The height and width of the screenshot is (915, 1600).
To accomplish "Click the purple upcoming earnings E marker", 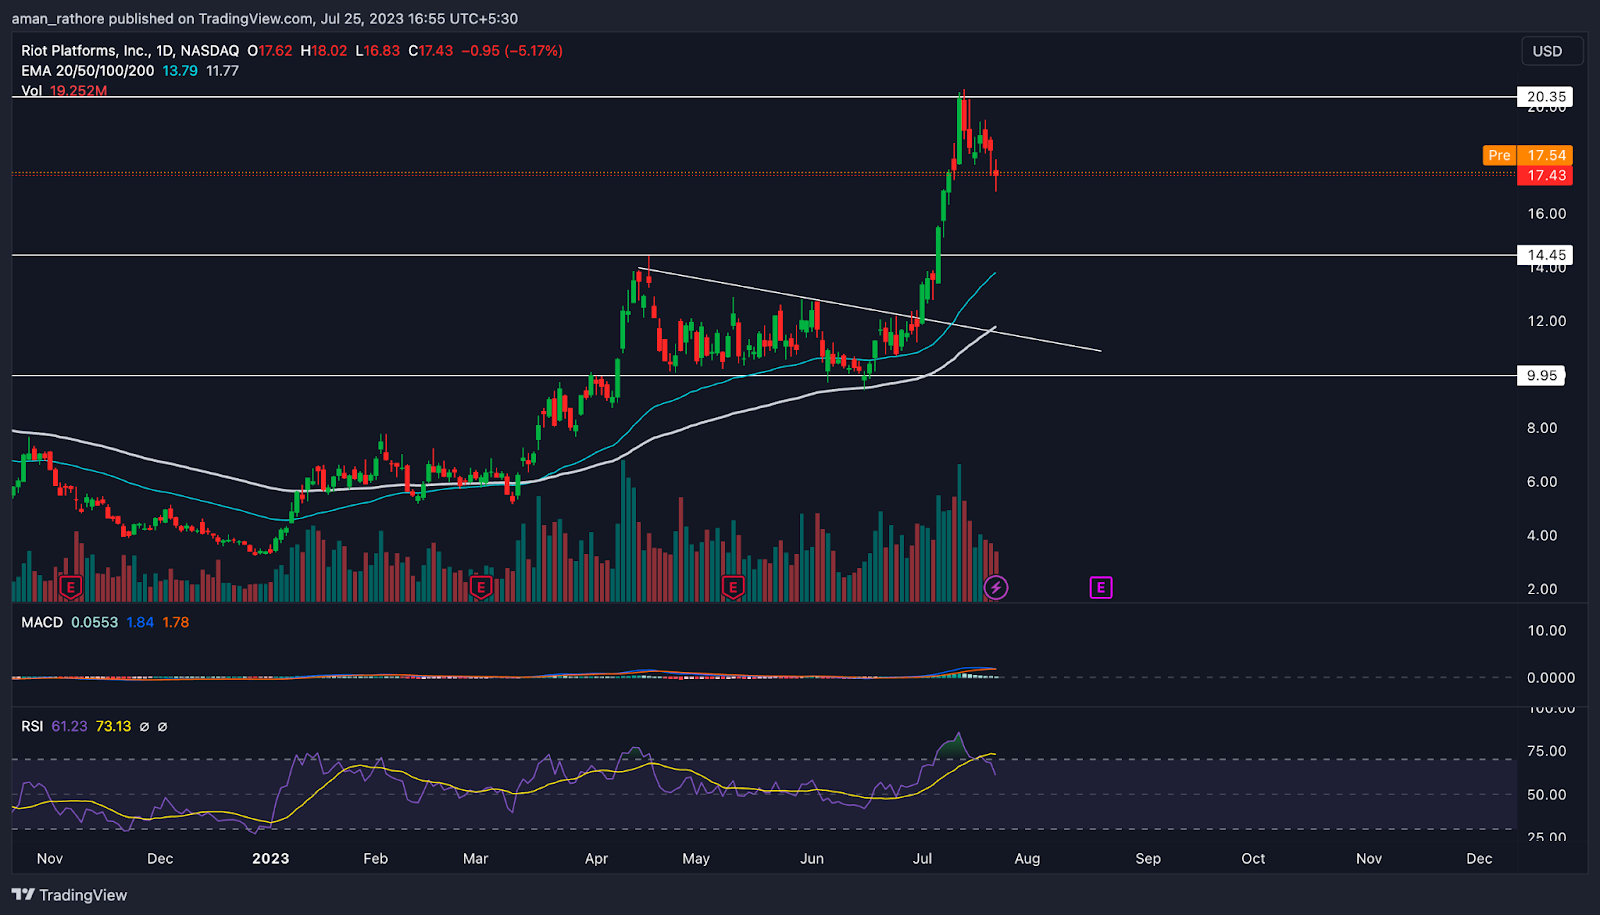I will click(1101, 587).
